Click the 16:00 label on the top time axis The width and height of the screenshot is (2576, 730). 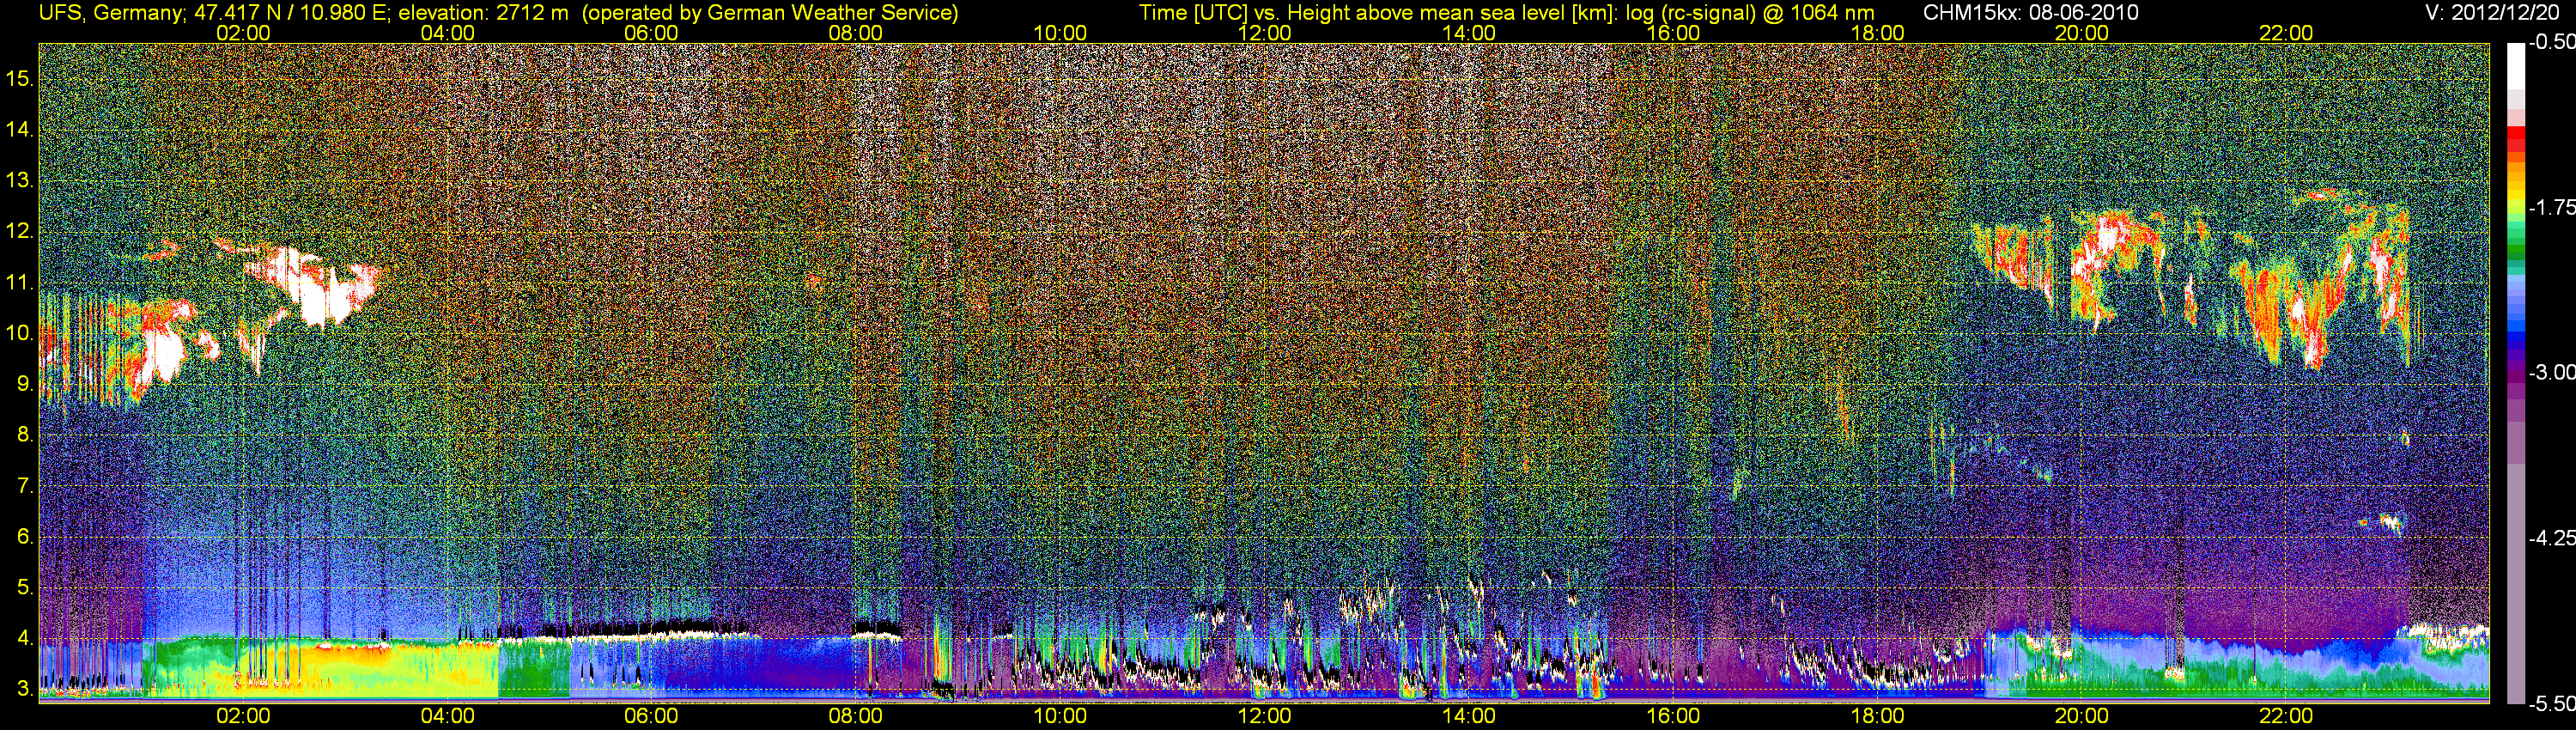pos(1673,33)
